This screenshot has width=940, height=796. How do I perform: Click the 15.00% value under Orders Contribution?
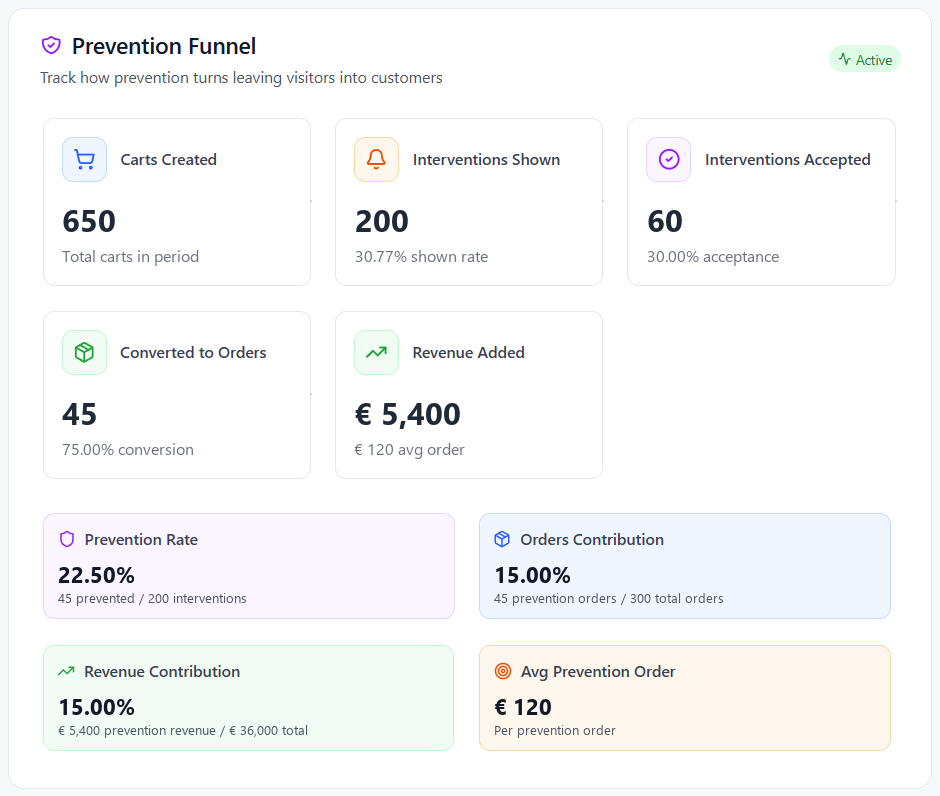[x=532, y=575]
